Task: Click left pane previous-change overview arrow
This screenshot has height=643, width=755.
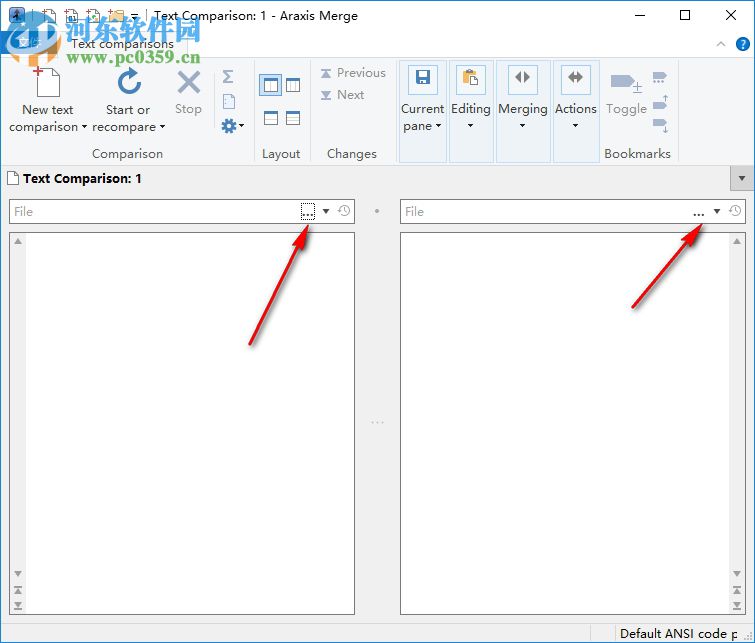Action: tap(18, 590)
